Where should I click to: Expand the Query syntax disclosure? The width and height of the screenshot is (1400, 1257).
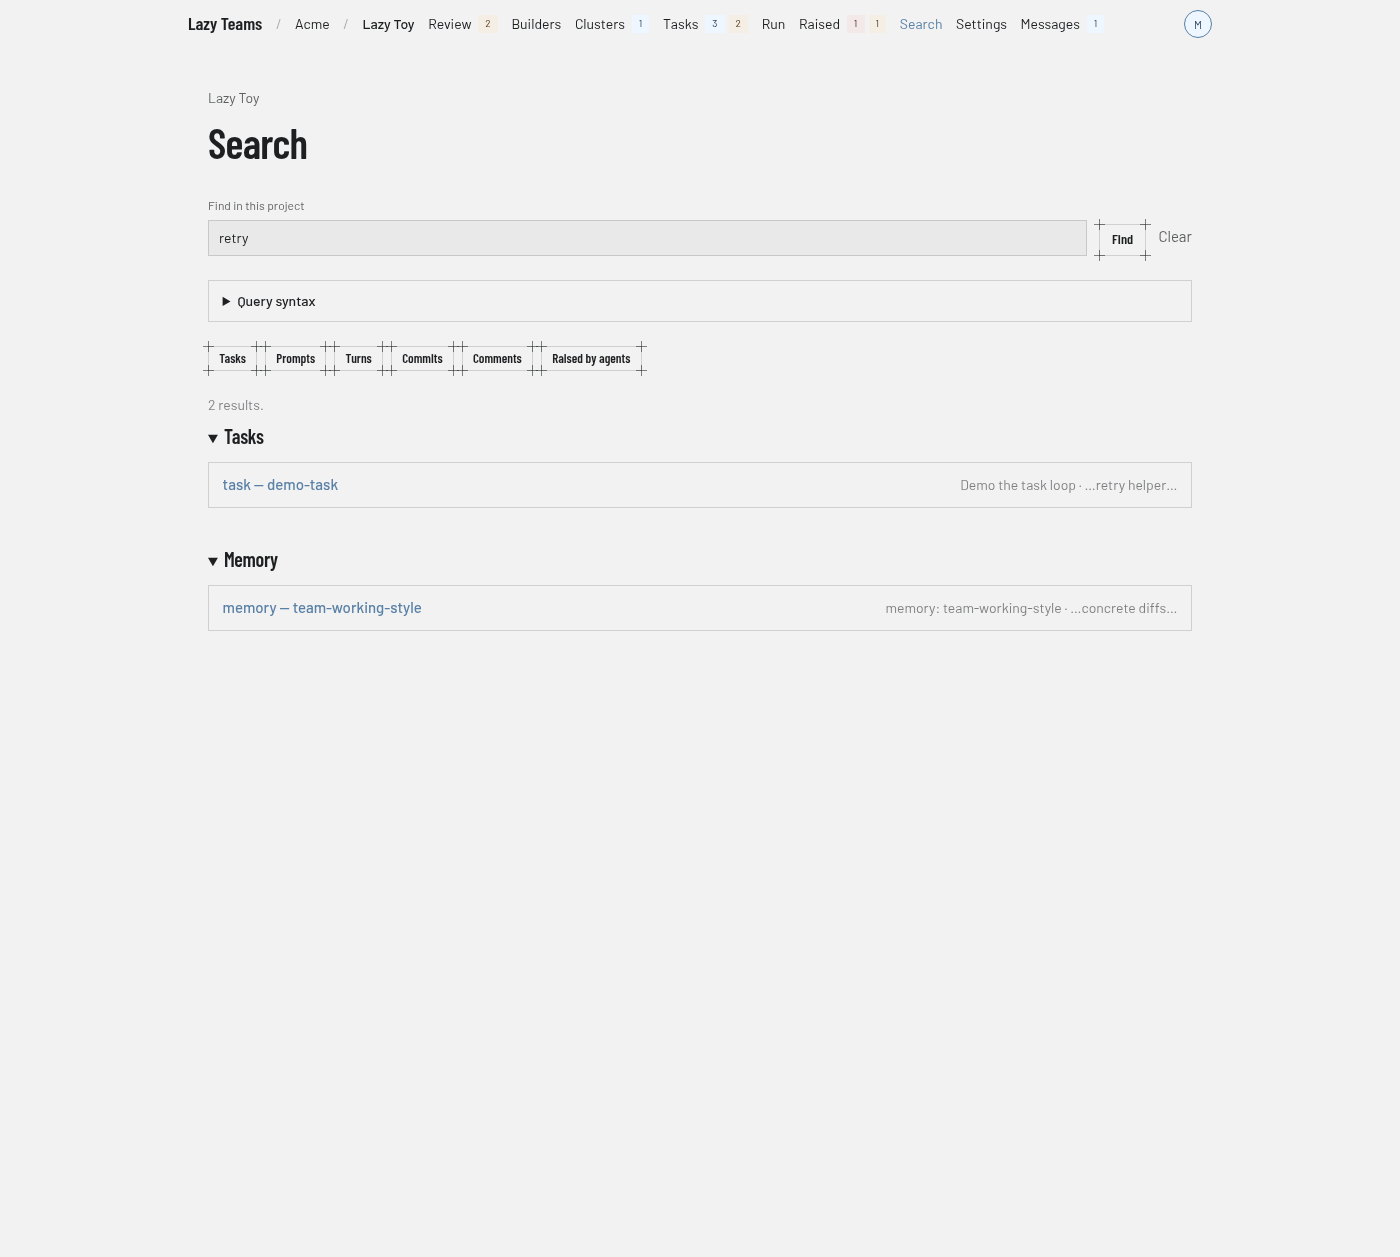click(699, 301)
